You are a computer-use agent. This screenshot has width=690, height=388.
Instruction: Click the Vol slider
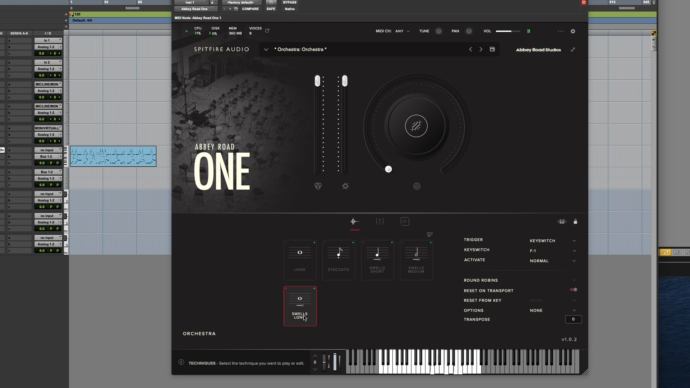coord(507,31)
